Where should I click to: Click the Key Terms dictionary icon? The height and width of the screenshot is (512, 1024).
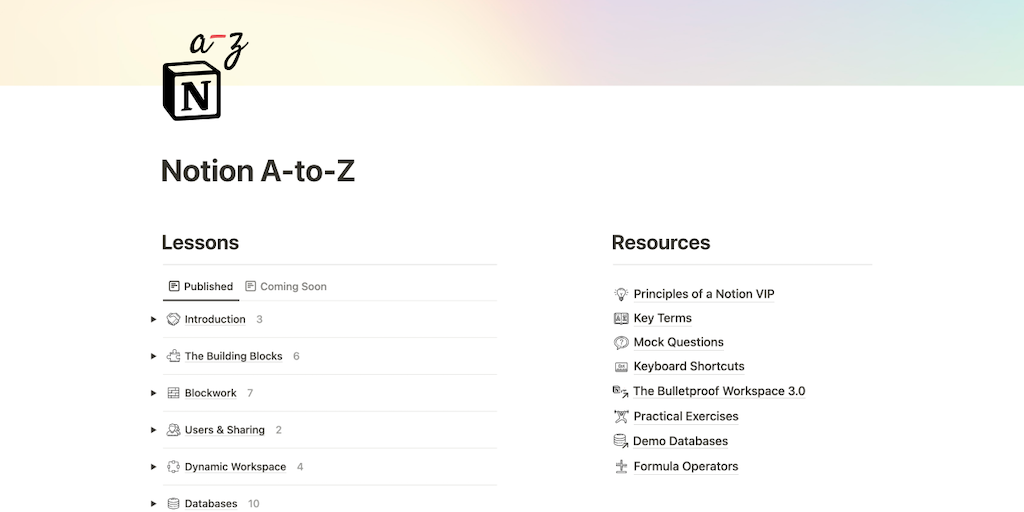(x=621, y=318)
